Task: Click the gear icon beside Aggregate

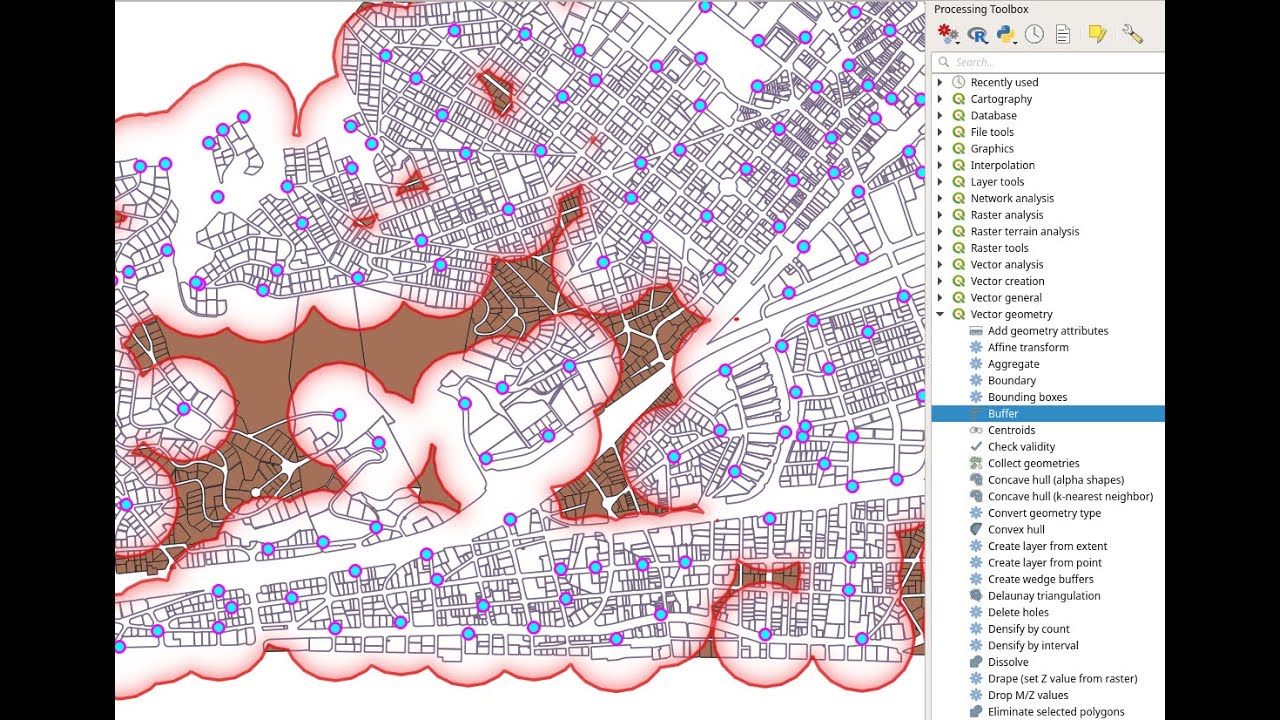Action: coord(976,364)
